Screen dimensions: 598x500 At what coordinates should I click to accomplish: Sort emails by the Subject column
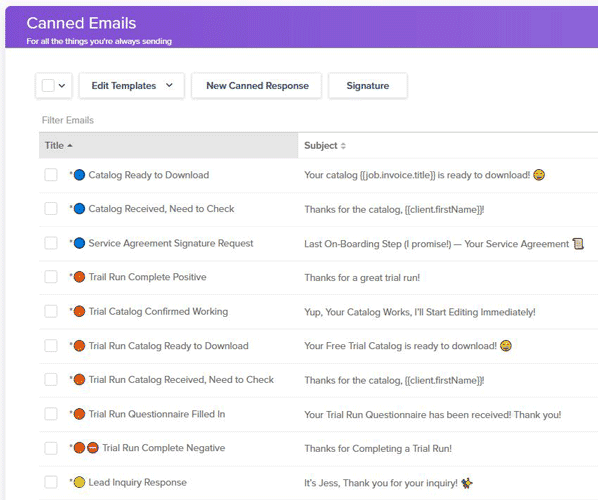click(325, 146)
